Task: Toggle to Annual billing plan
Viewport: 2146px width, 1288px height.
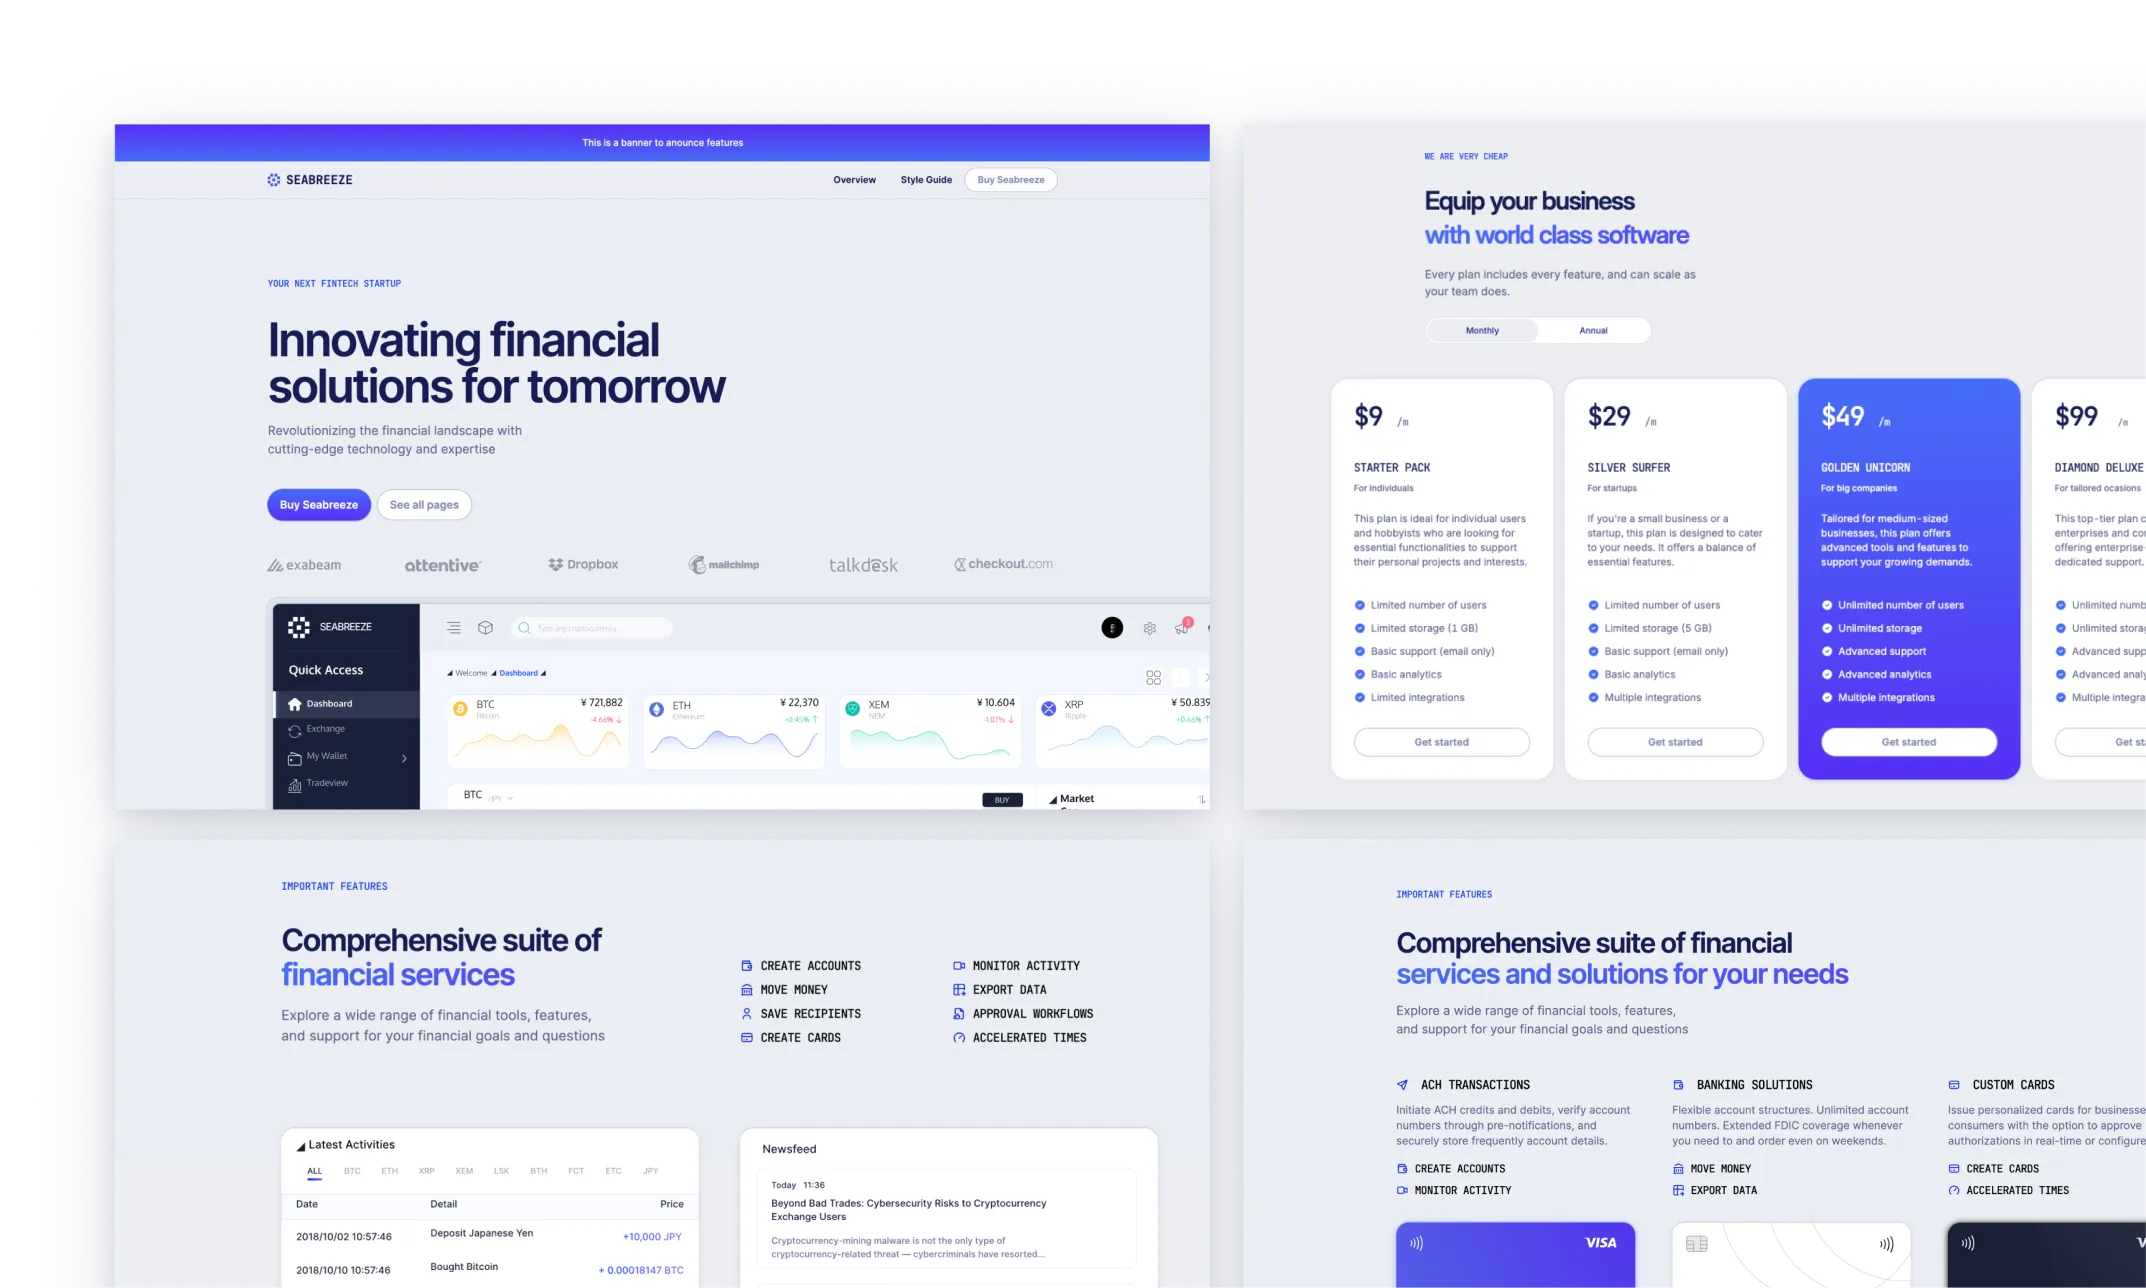Action: (1593, 330)
